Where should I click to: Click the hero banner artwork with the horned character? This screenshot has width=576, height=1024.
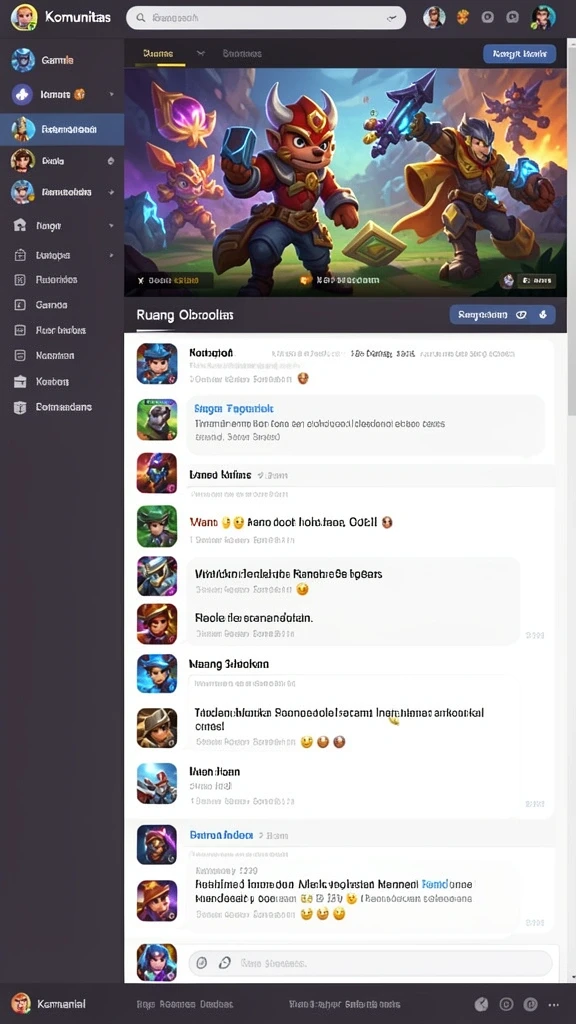pos(345,182)
